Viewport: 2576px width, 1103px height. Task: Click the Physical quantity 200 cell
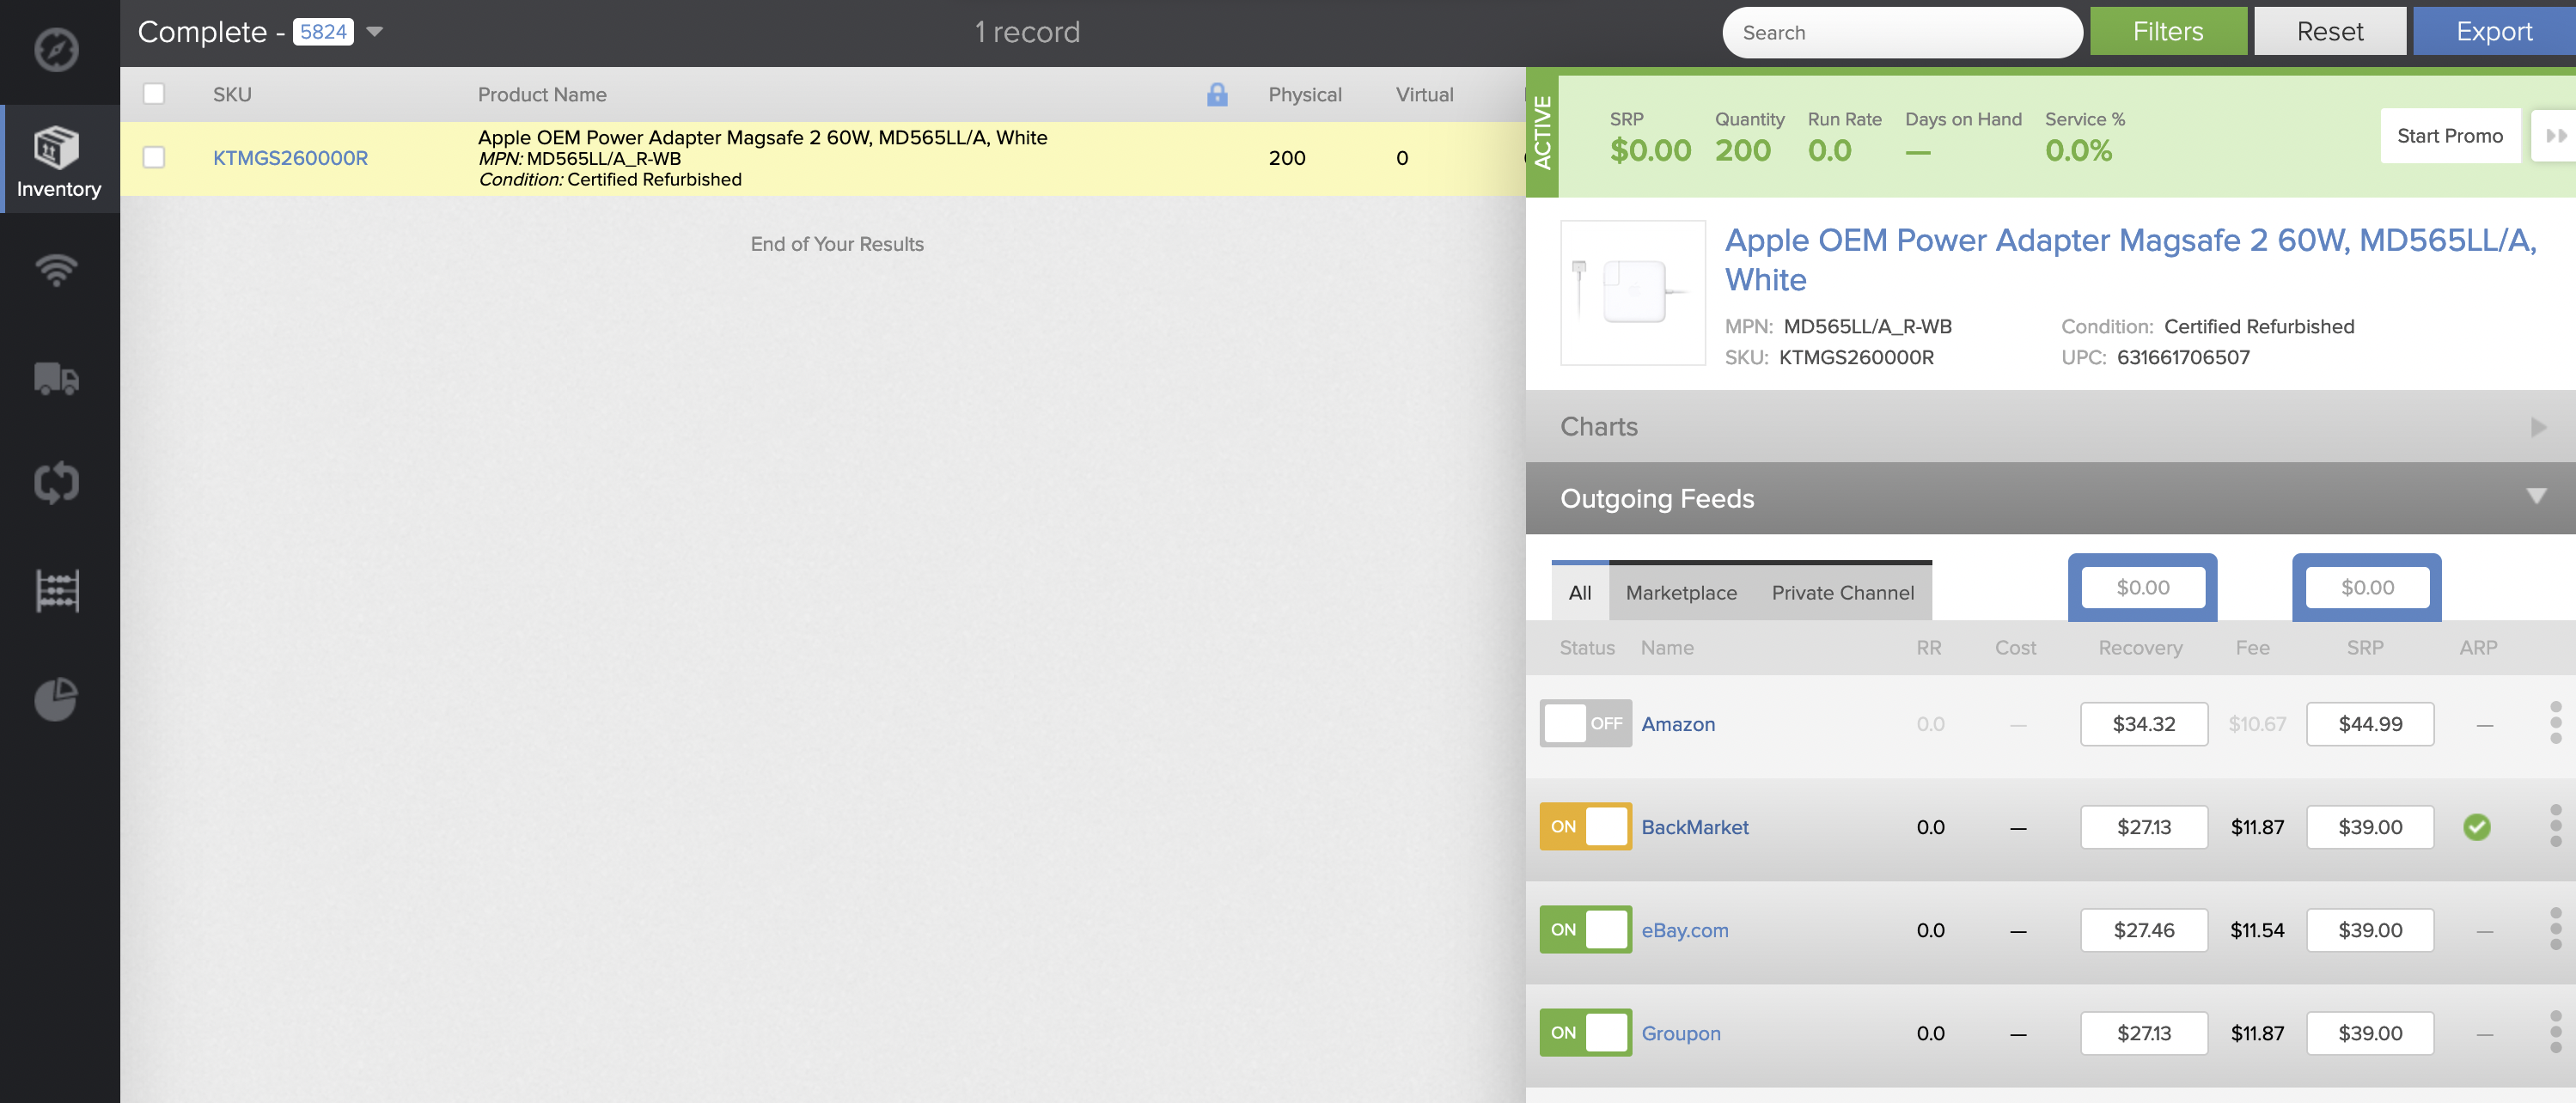[x=1287, y=158]
